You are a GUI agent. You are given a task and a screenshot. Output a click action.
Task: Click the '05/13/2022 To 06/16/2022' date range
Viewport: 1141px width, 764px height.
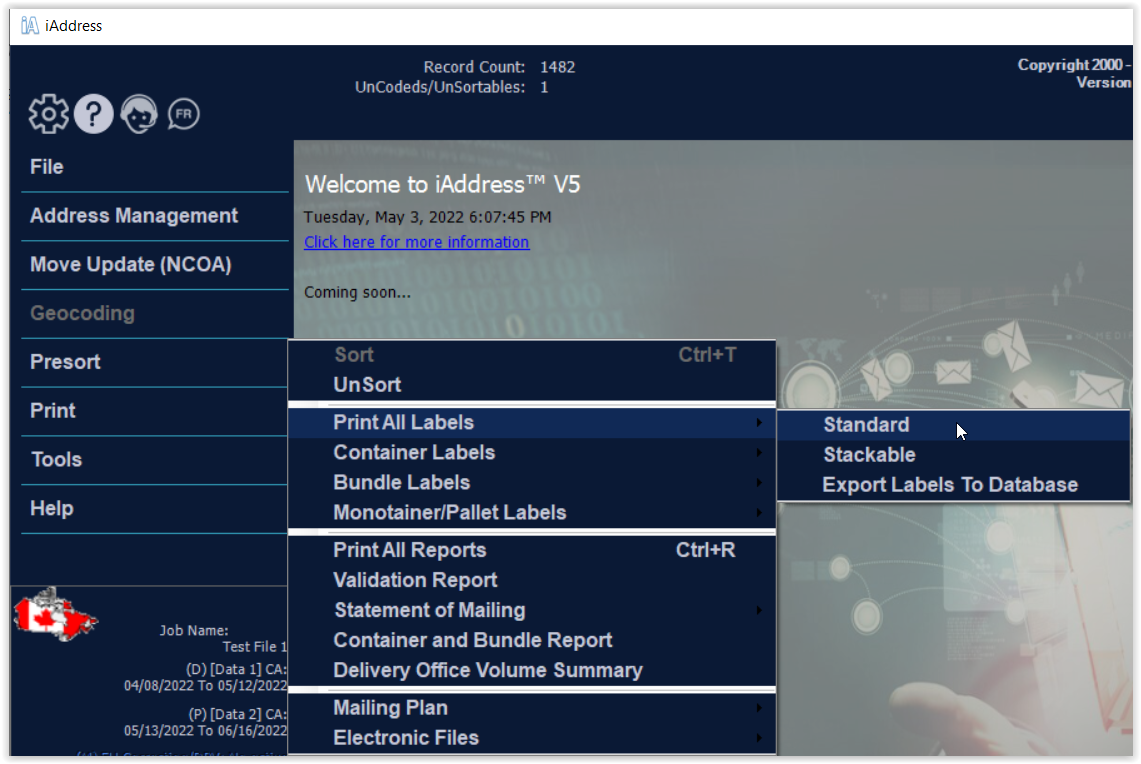tap(205, 731)
